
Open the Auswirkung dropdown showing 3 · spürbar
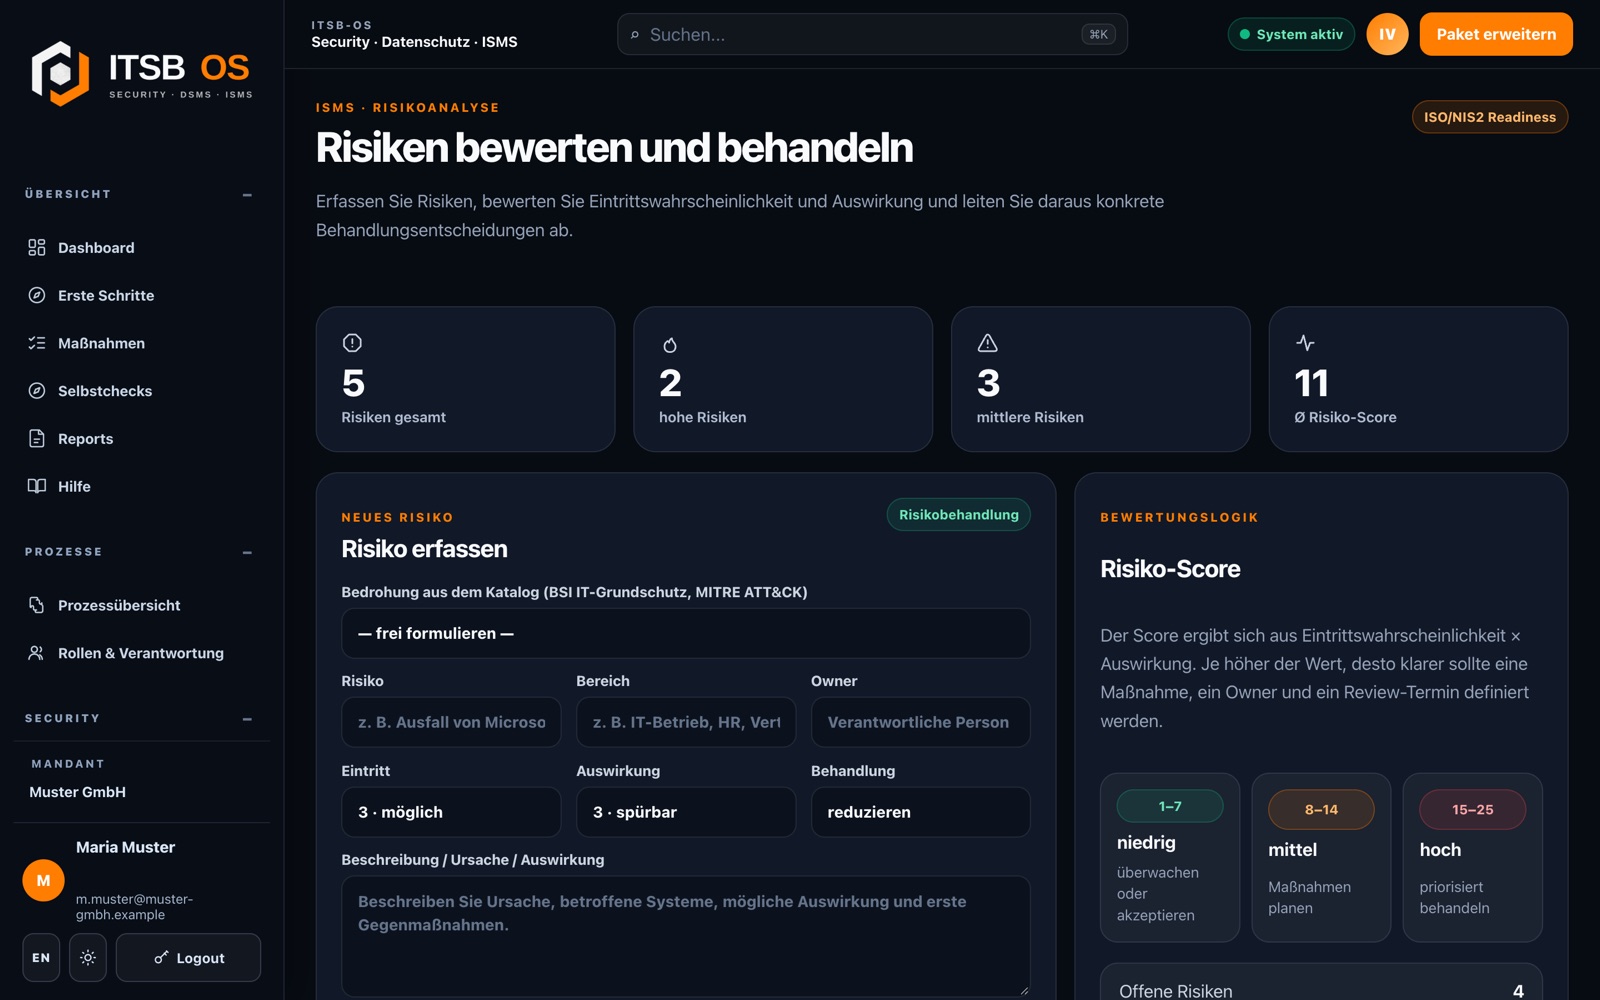point(686,812)
